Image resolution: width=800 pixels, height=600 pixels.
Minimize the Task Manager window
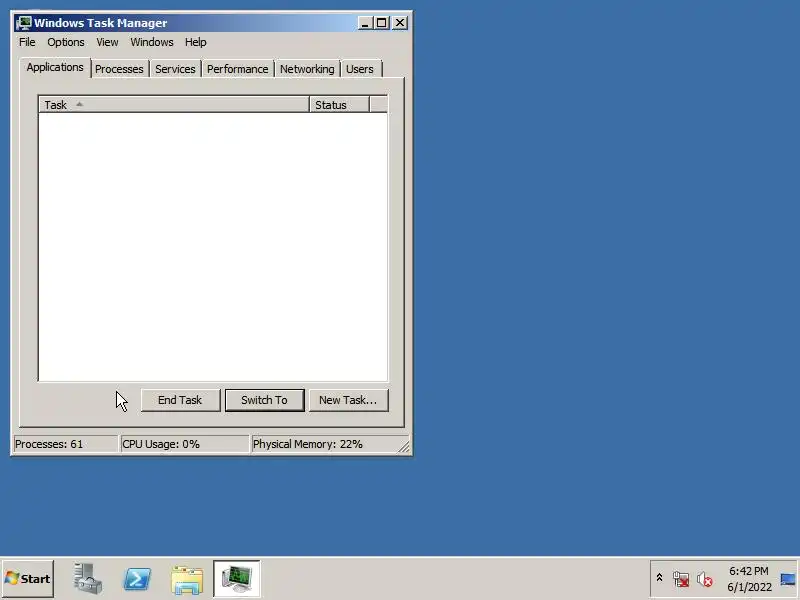pos(365,23)
